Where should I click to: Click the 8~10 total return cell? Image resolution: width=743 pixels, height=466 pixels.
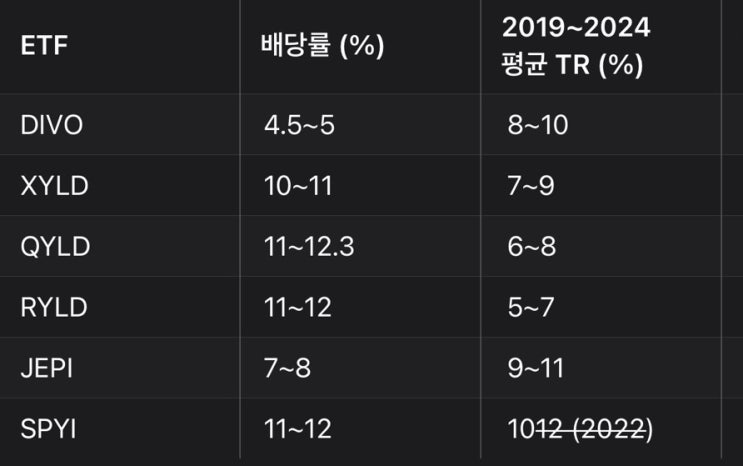tap(538, 125)
